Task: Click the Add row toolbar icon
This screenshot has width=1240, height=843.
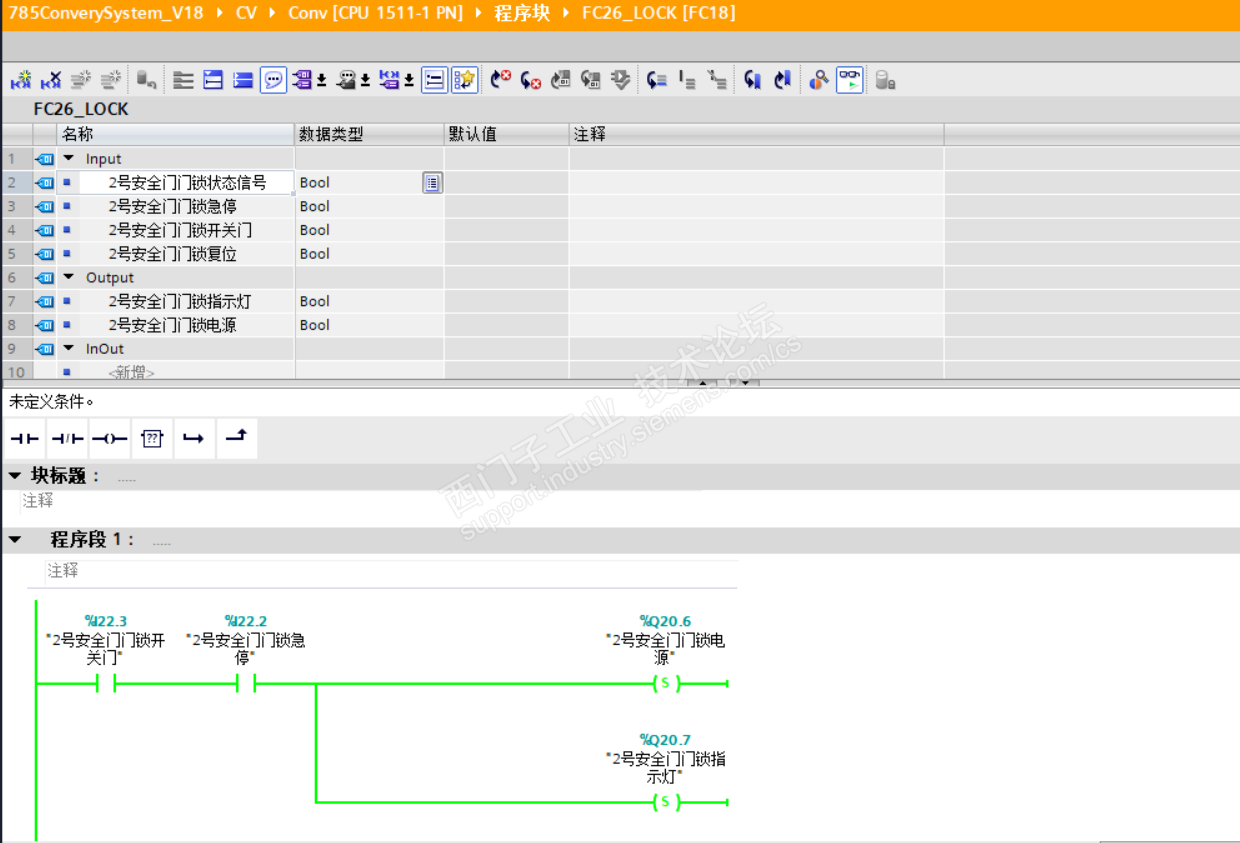Action: [x=111, y=80]
